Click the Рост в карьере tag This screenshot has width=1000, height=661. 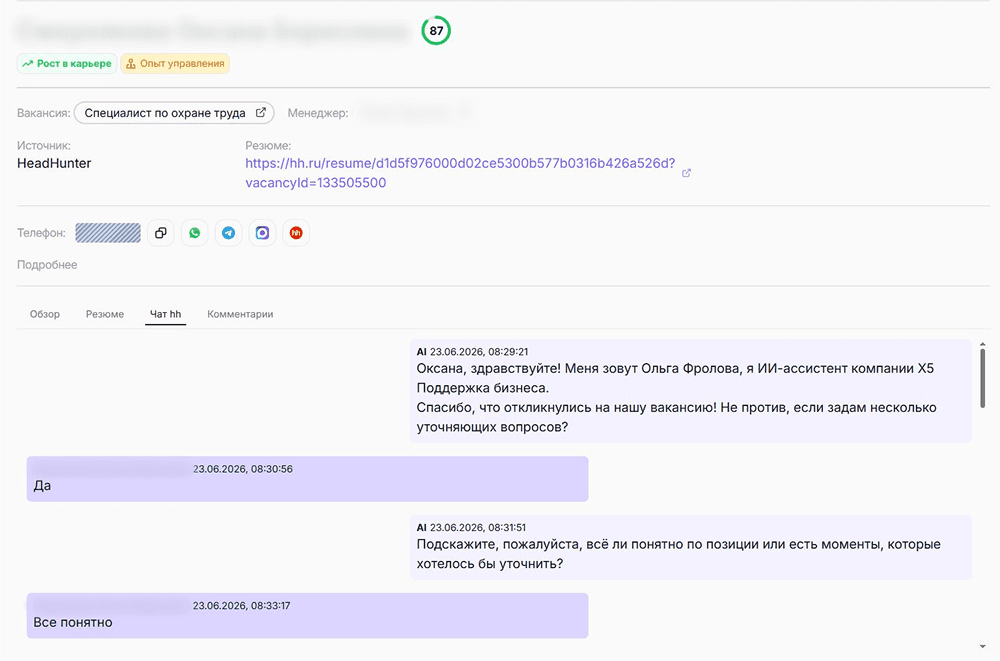click(67, 63)
